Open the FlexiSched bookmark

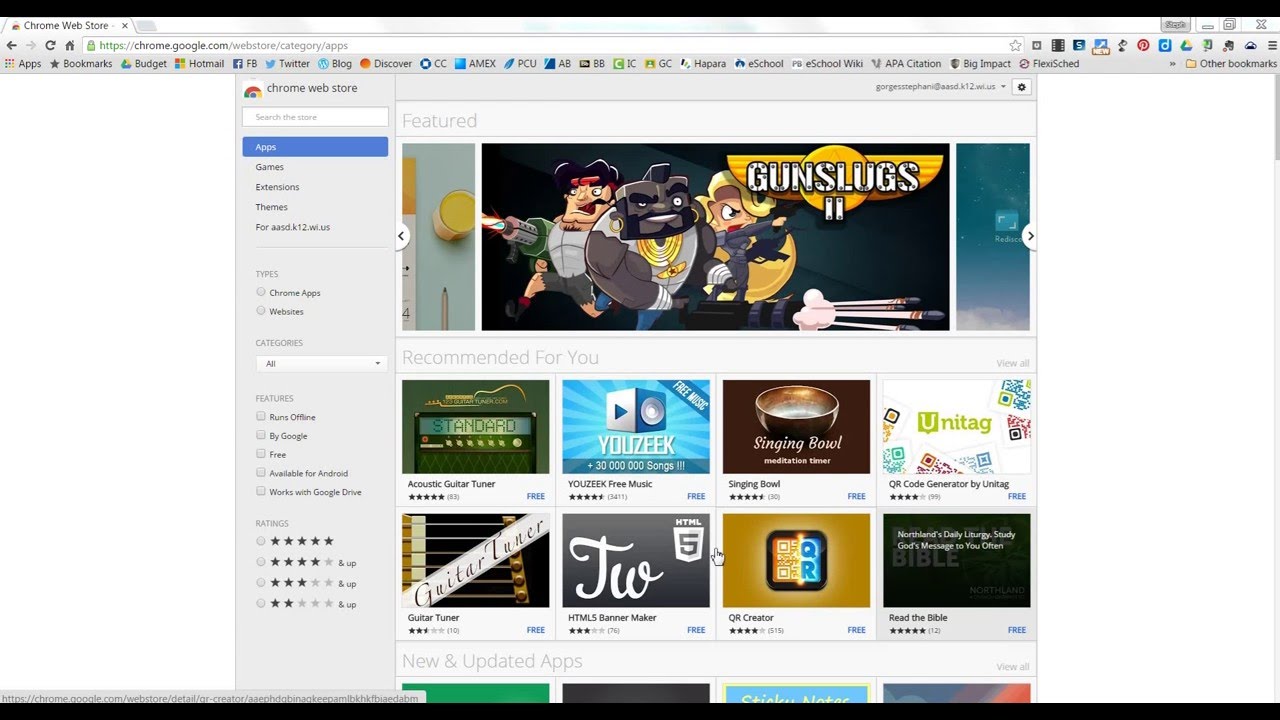[1049, 63]
